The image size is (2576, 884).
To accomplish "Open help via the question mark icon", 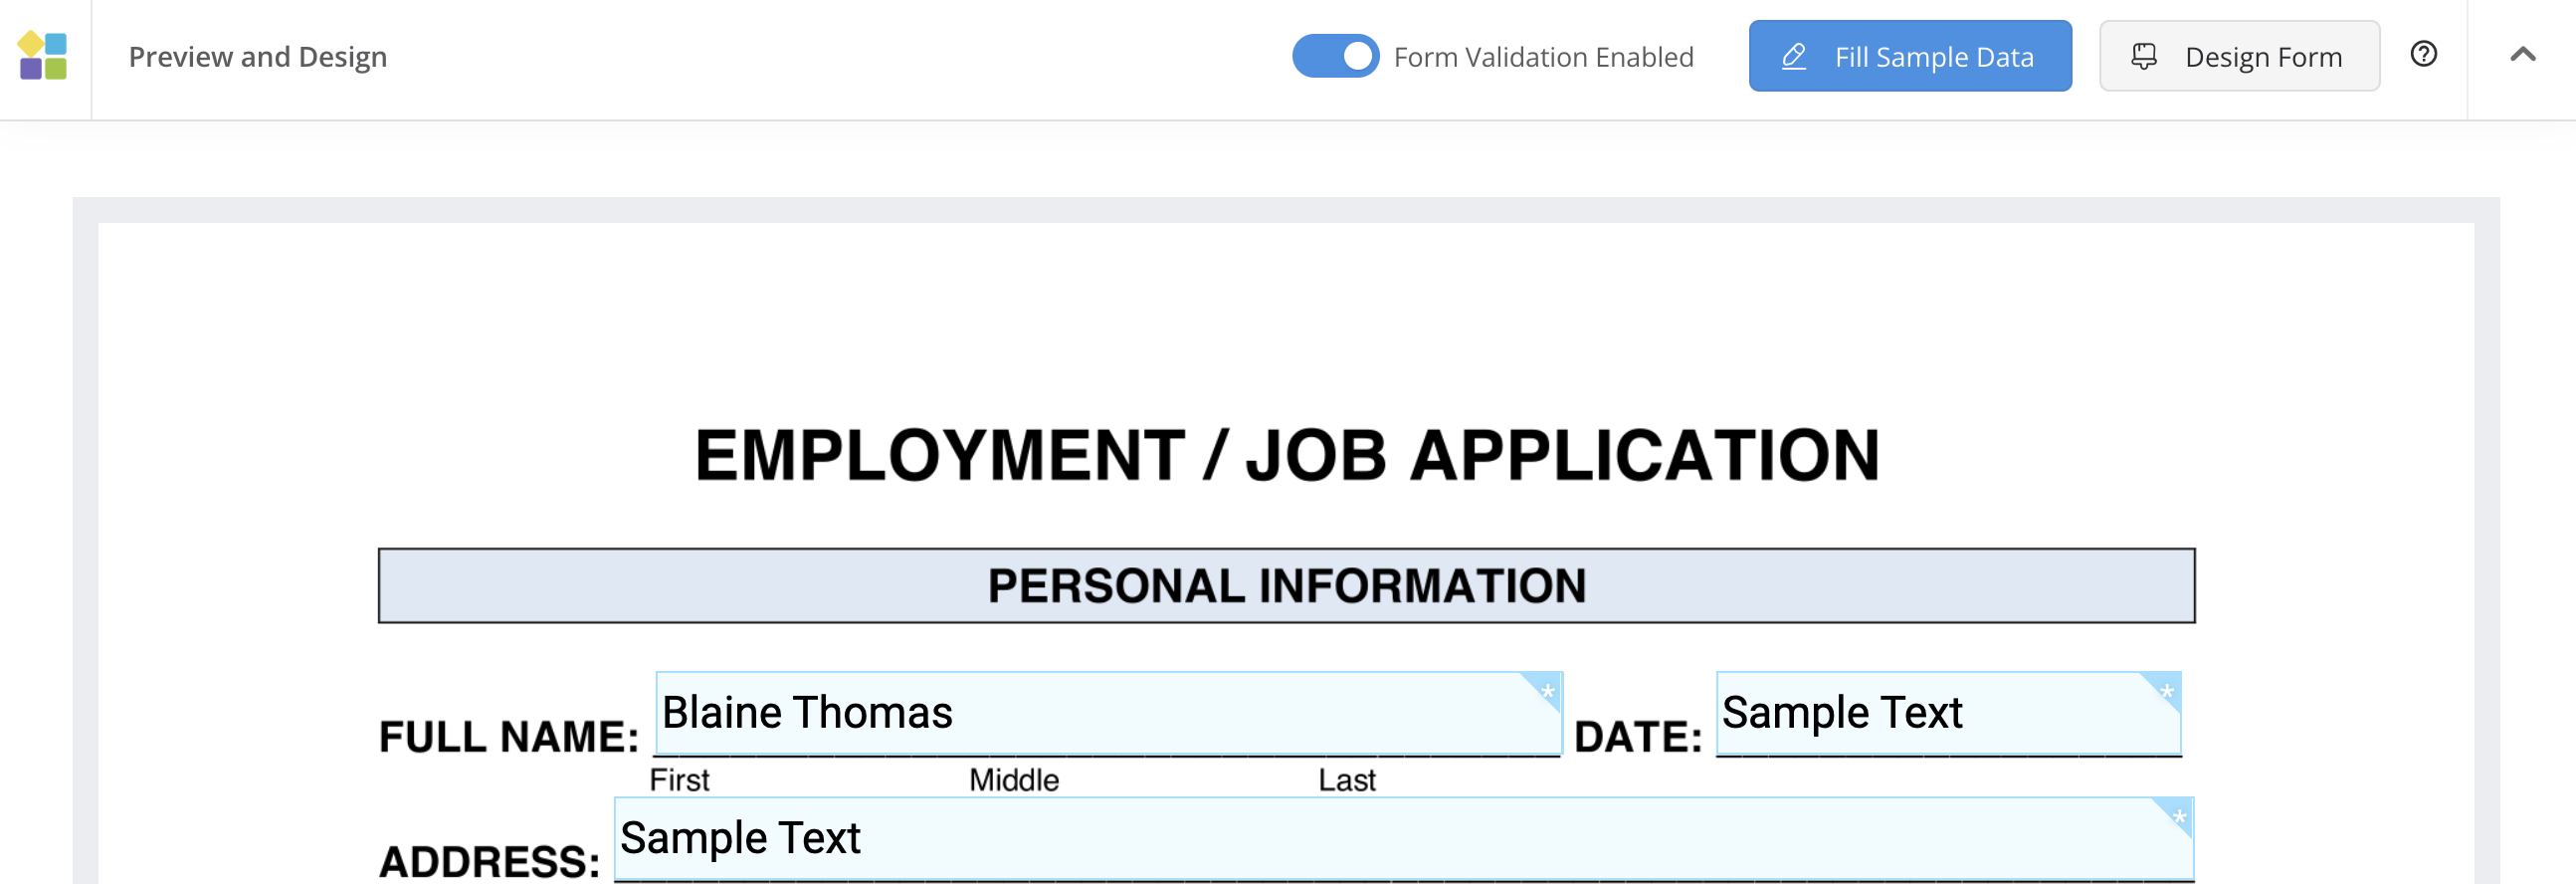I will click(x=2423, y=54).
